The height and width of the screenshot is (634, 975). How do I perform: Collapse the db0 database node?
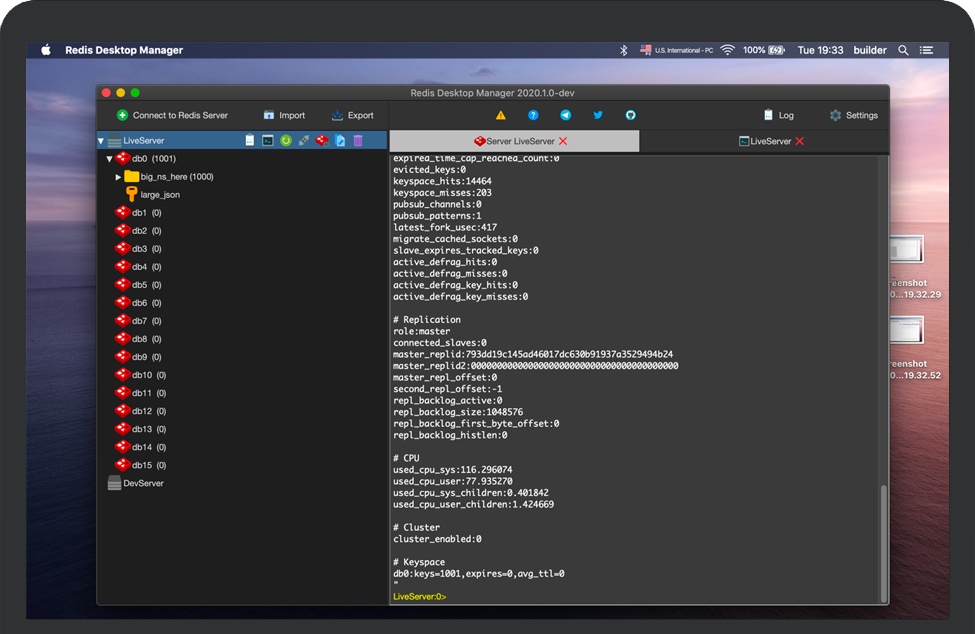(110, 159)
